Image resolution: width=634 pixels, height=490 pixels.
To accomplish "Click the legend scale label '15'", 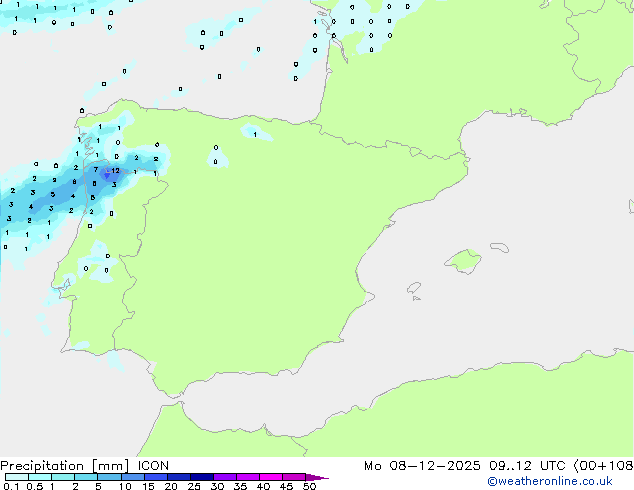I will point(148,486).
